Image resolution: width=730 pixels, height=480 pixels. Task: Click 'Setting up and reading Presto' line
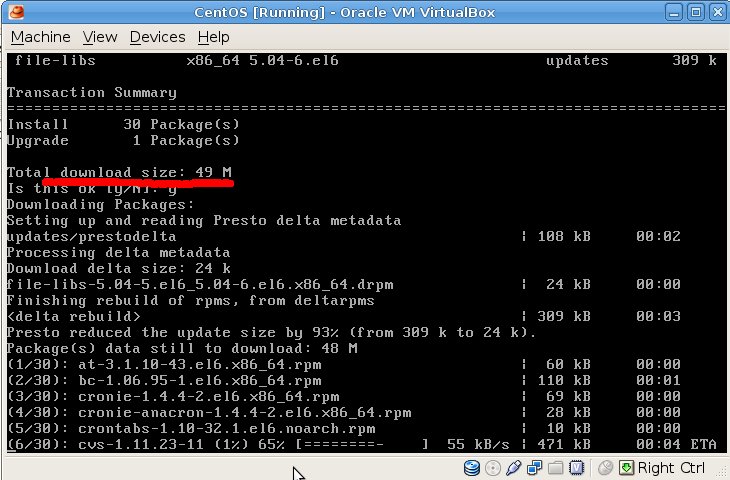point(204,220)
